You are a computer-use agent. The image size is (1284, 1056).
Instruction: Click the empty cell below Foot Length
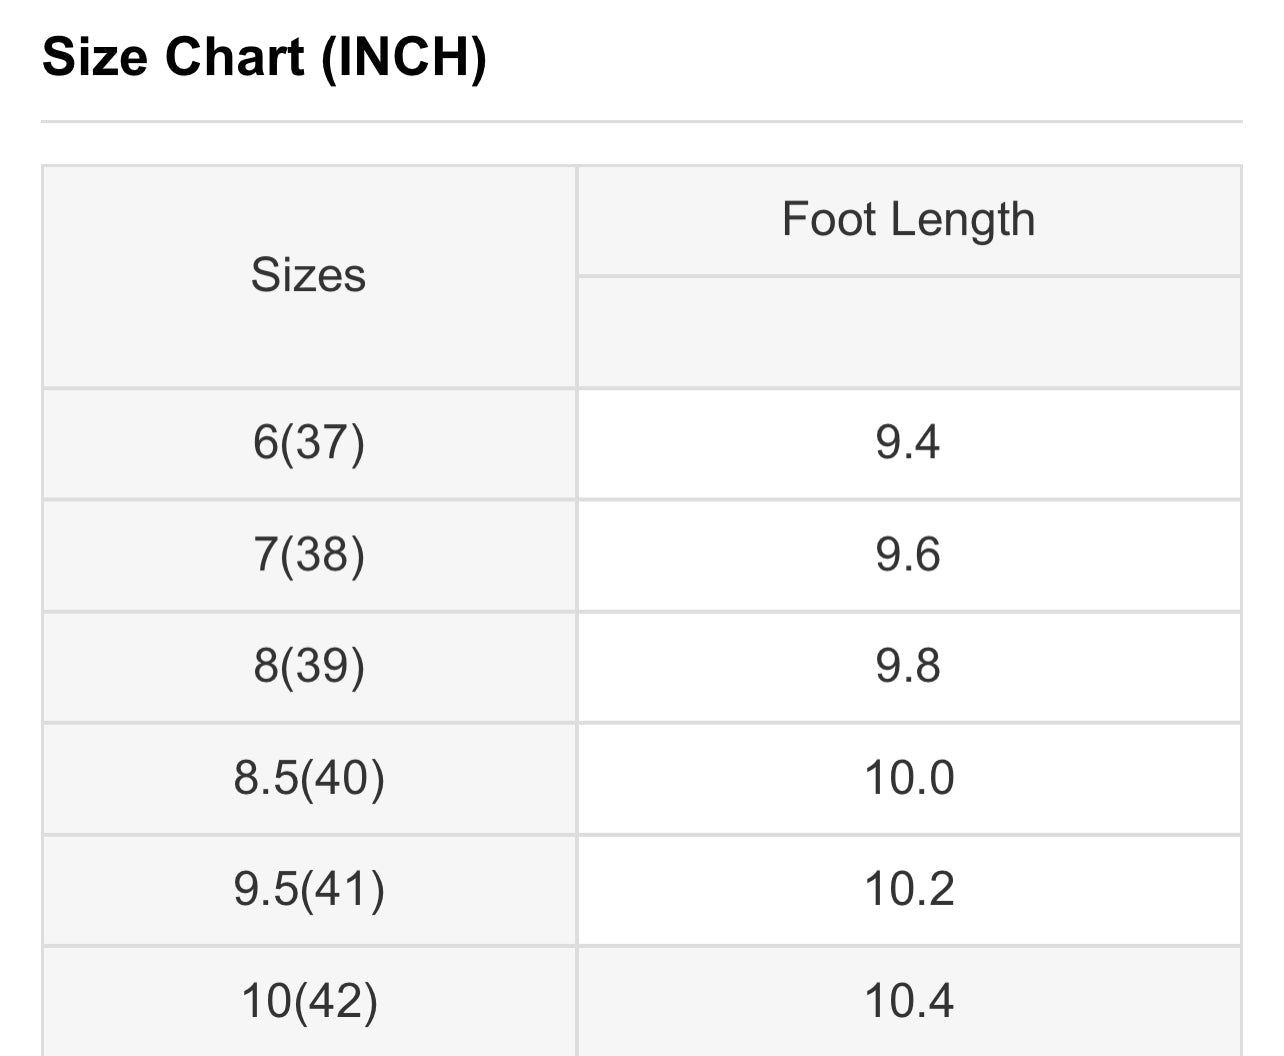tap(908, 332)
